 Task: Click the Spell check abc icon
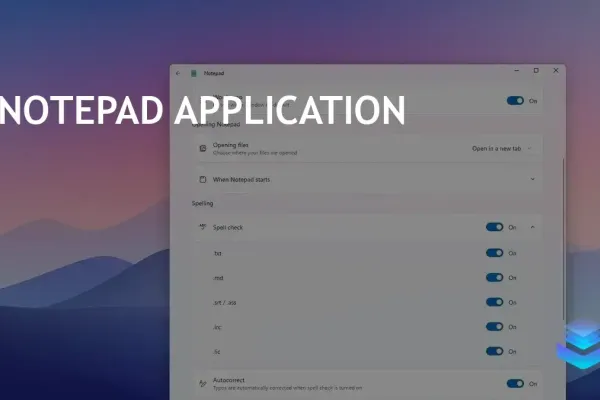[203, 227]
